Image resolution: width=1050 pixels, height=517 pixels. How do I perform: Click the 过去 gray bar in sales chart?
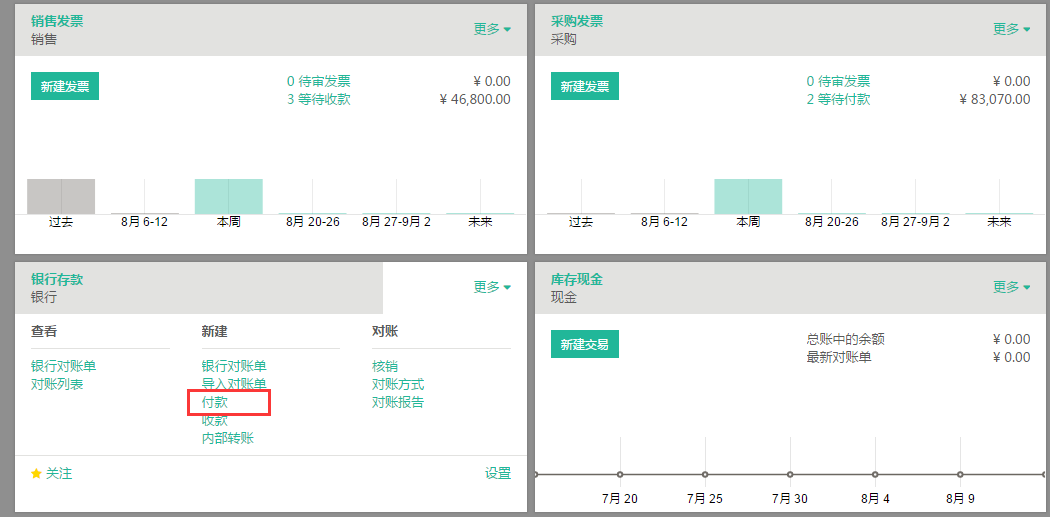tap(61, 196)
